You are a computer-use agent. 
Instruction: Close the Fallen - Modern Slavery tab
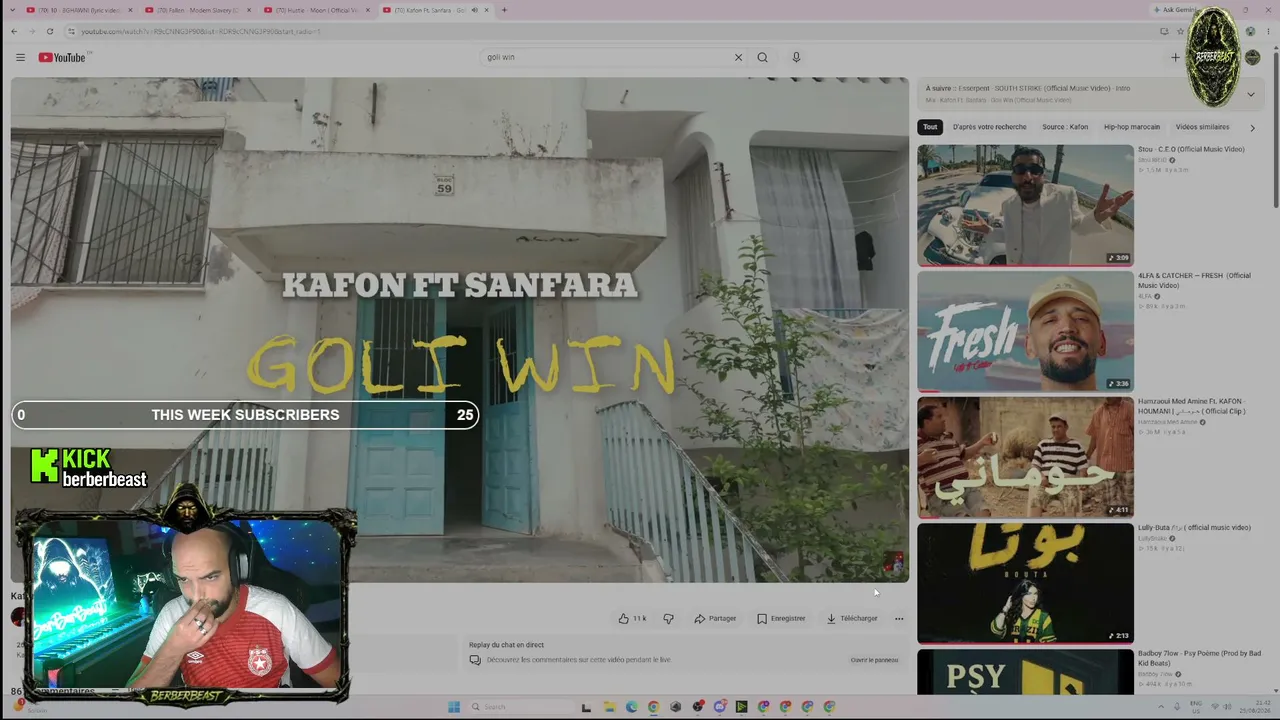click(248, 10)
